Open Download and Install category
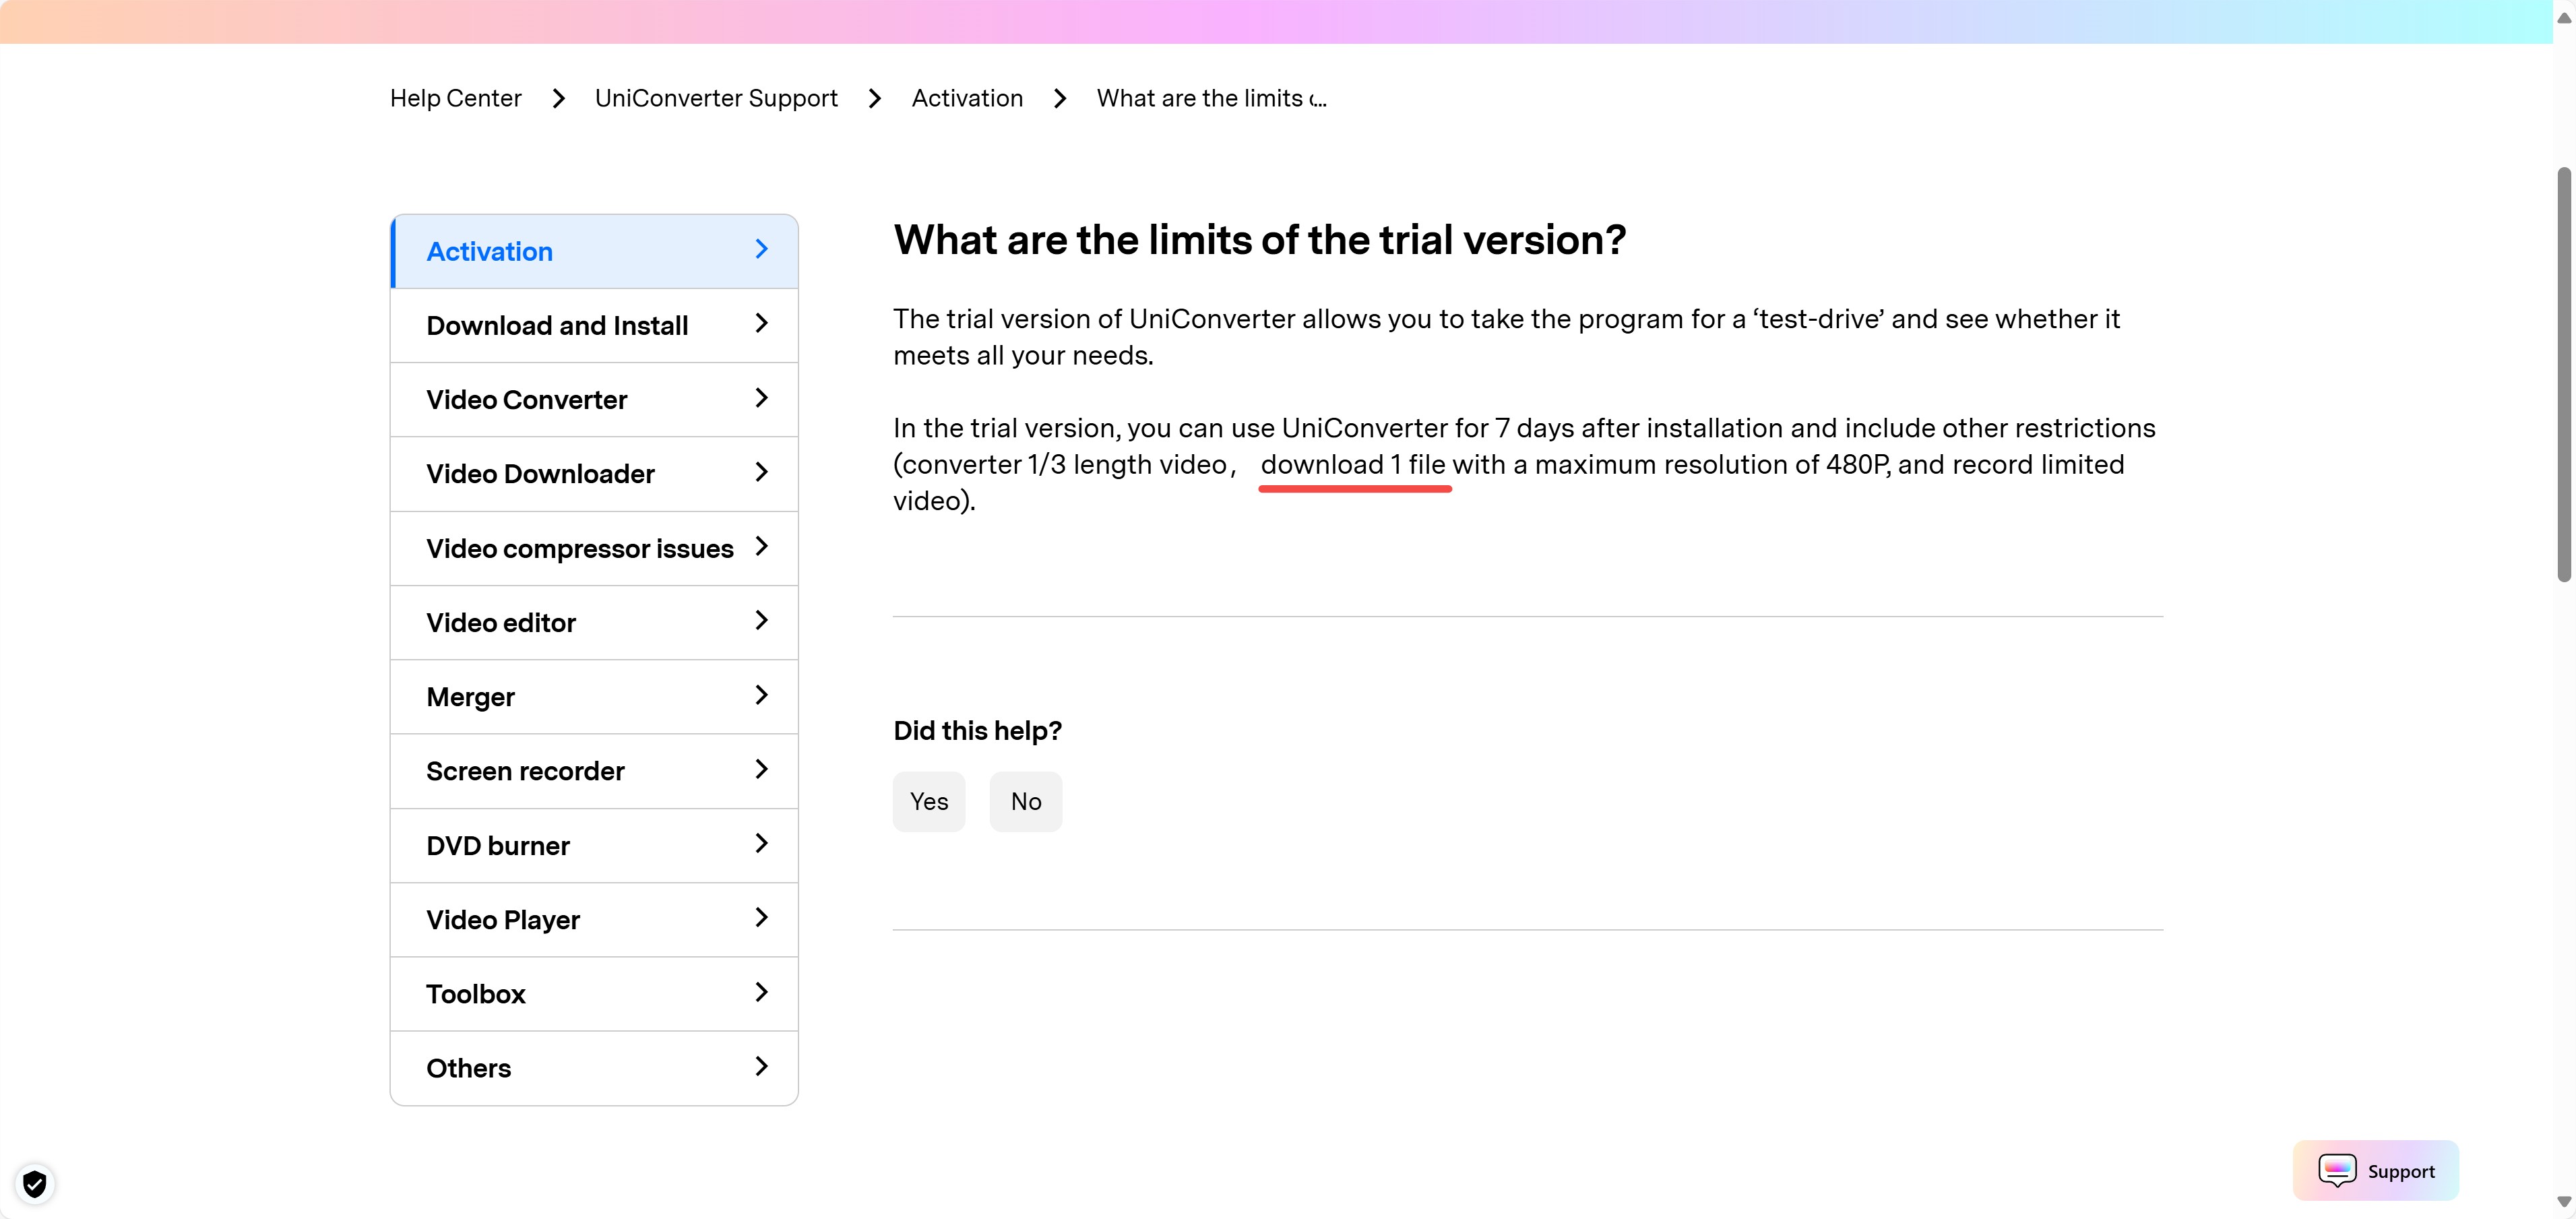 click(x=594, y=325)
